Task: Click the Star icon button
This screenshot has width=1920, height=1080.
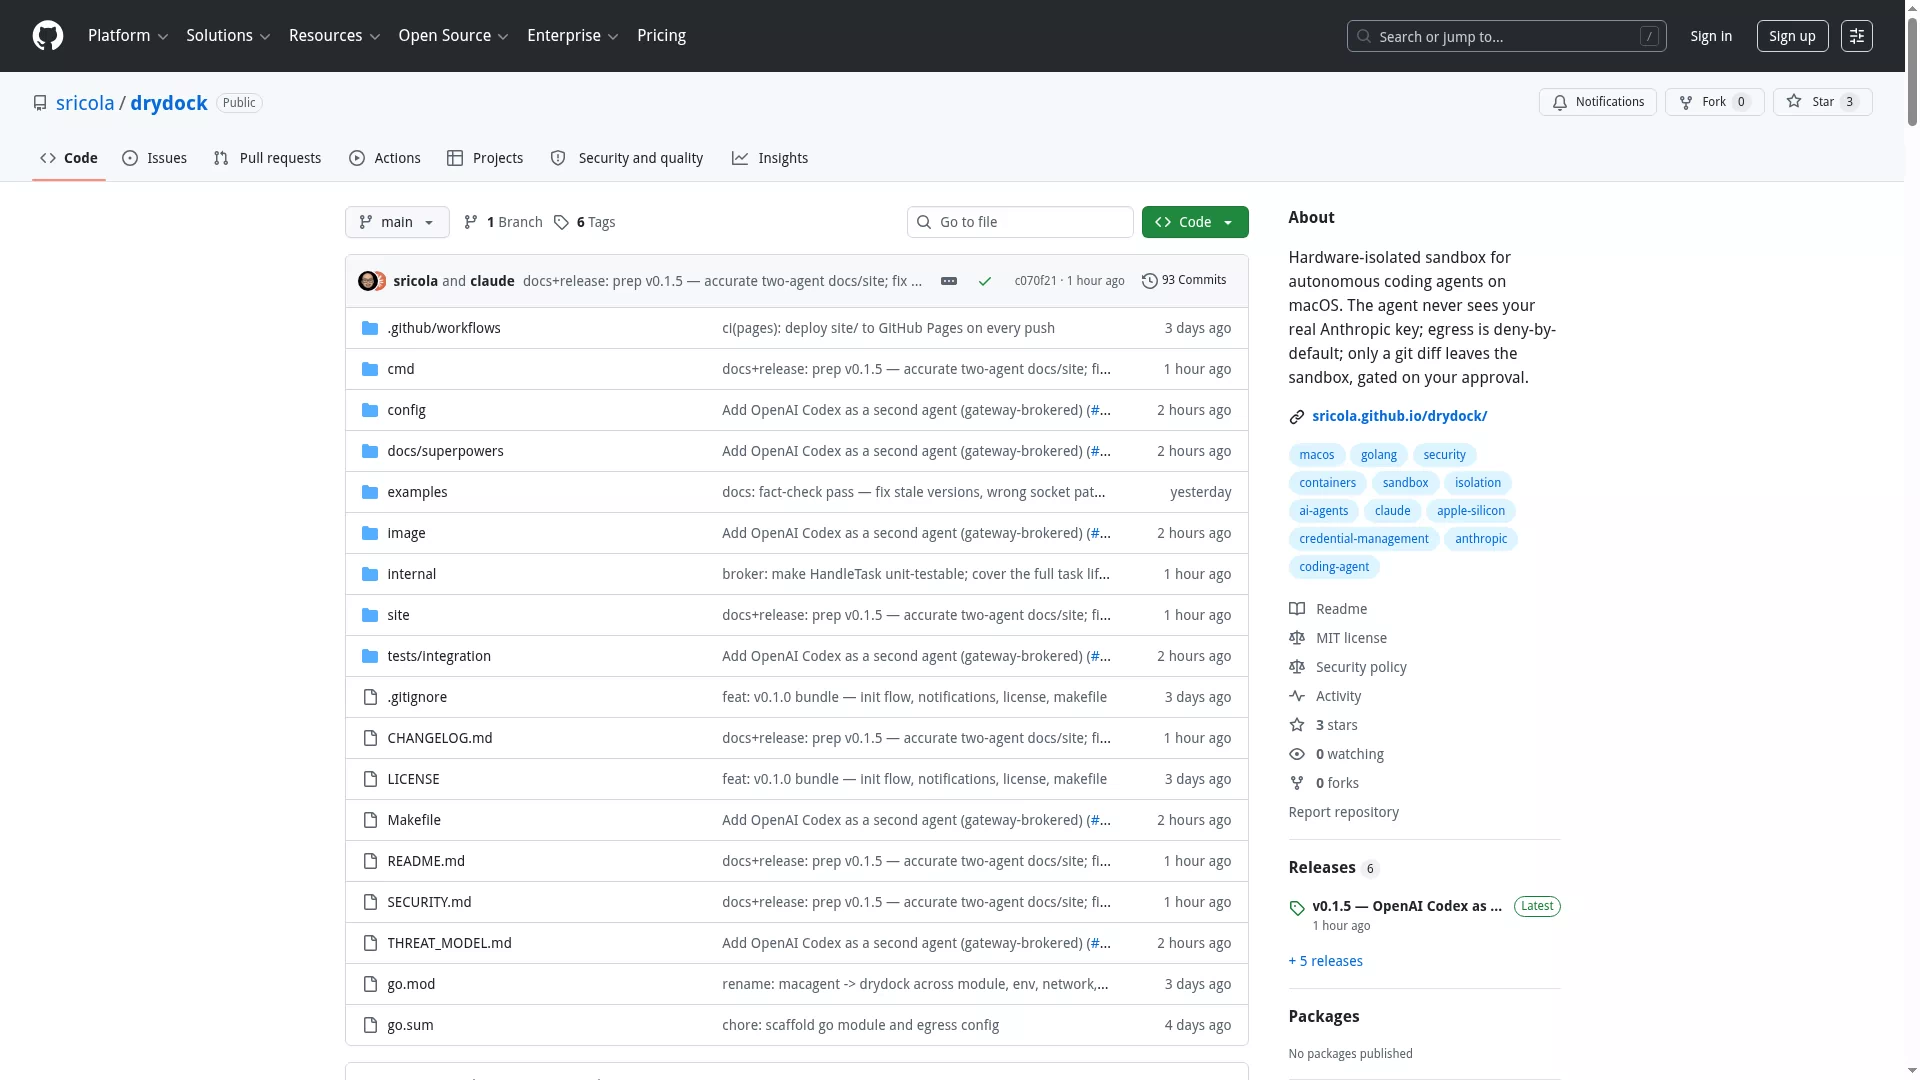Action: click(1794, 102)
